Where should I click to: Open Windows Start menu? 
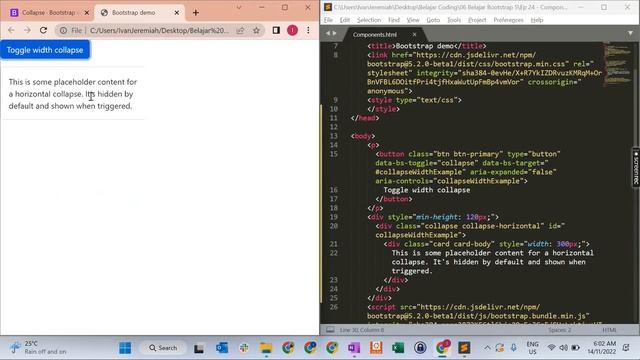pyautogui.click(x=125, y=348)
